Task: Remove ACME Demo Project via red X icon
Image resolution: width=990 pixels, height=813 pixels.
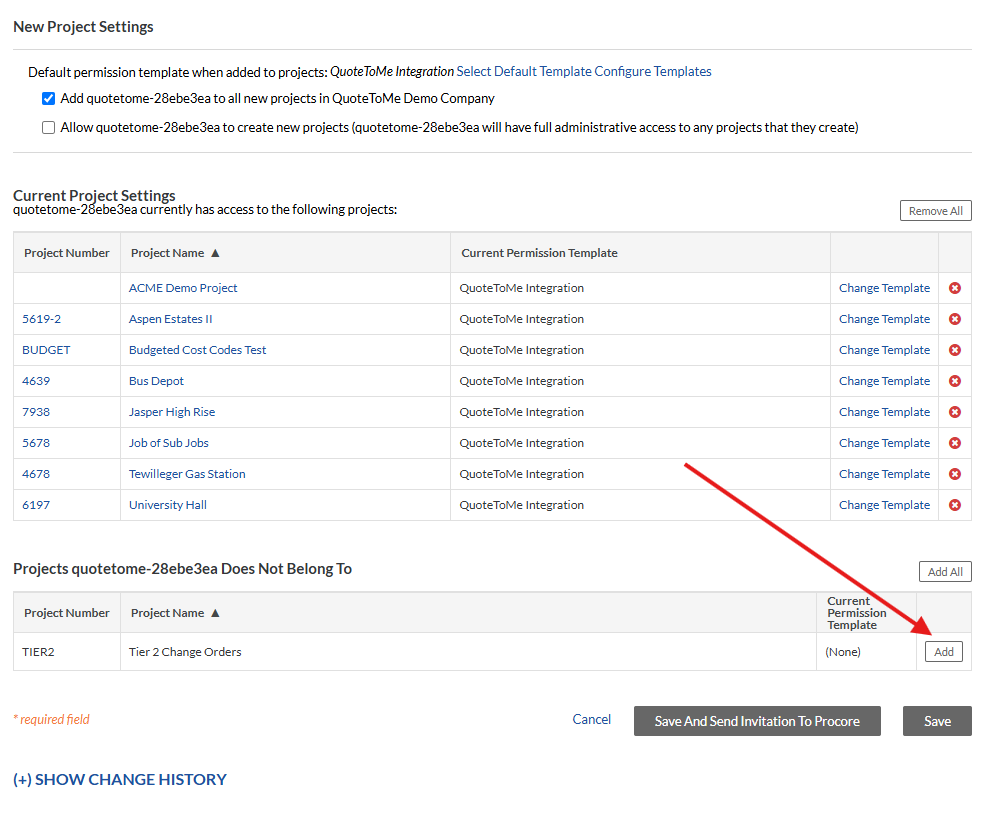Action: coord(955,288)
